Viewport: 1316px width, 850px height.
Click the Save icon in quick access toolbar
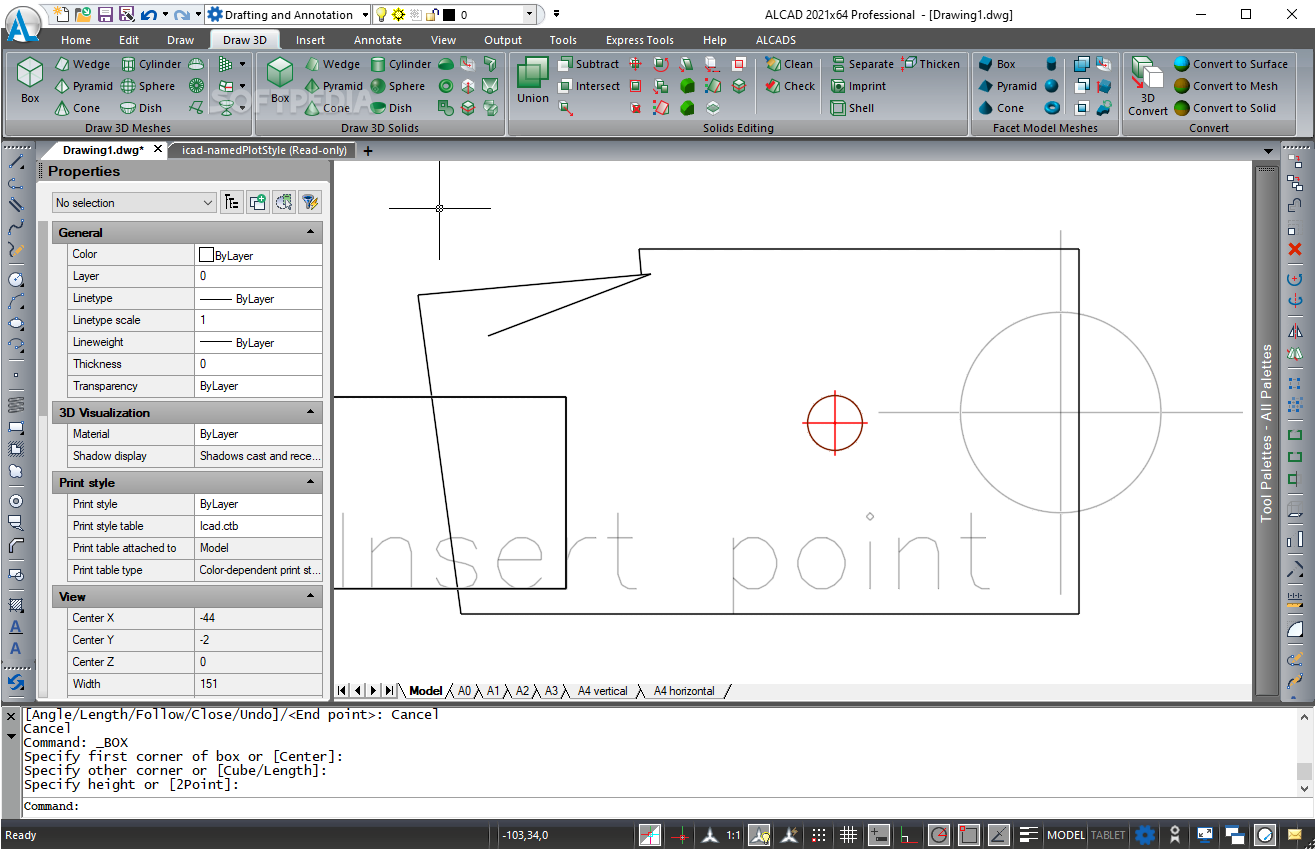[105, 15]
